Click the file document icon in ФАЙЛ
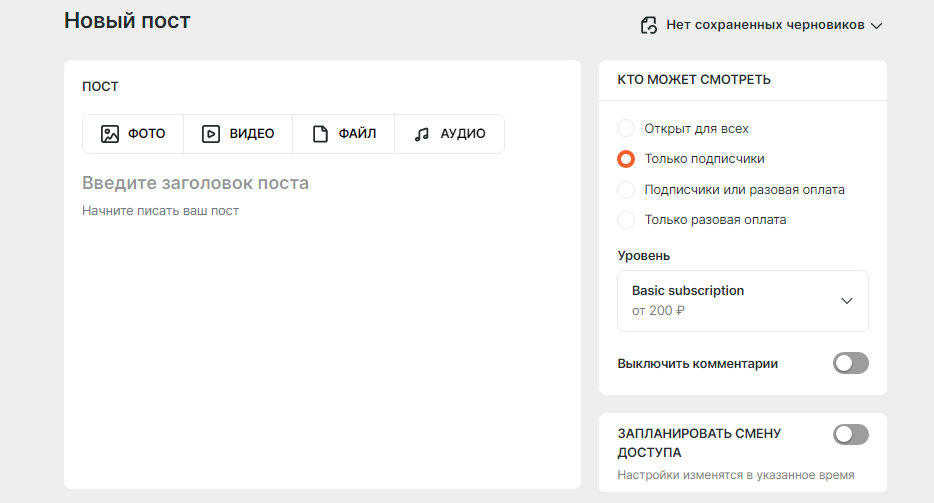Screen dimensions: 934x503 coord(320,134)
